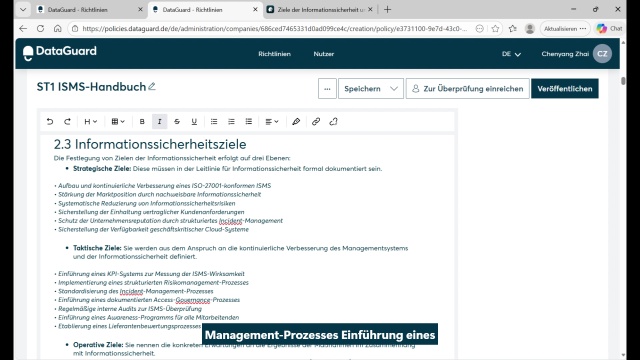View site information icon in address bar
The image size is (640, 360).
[75, 29]
